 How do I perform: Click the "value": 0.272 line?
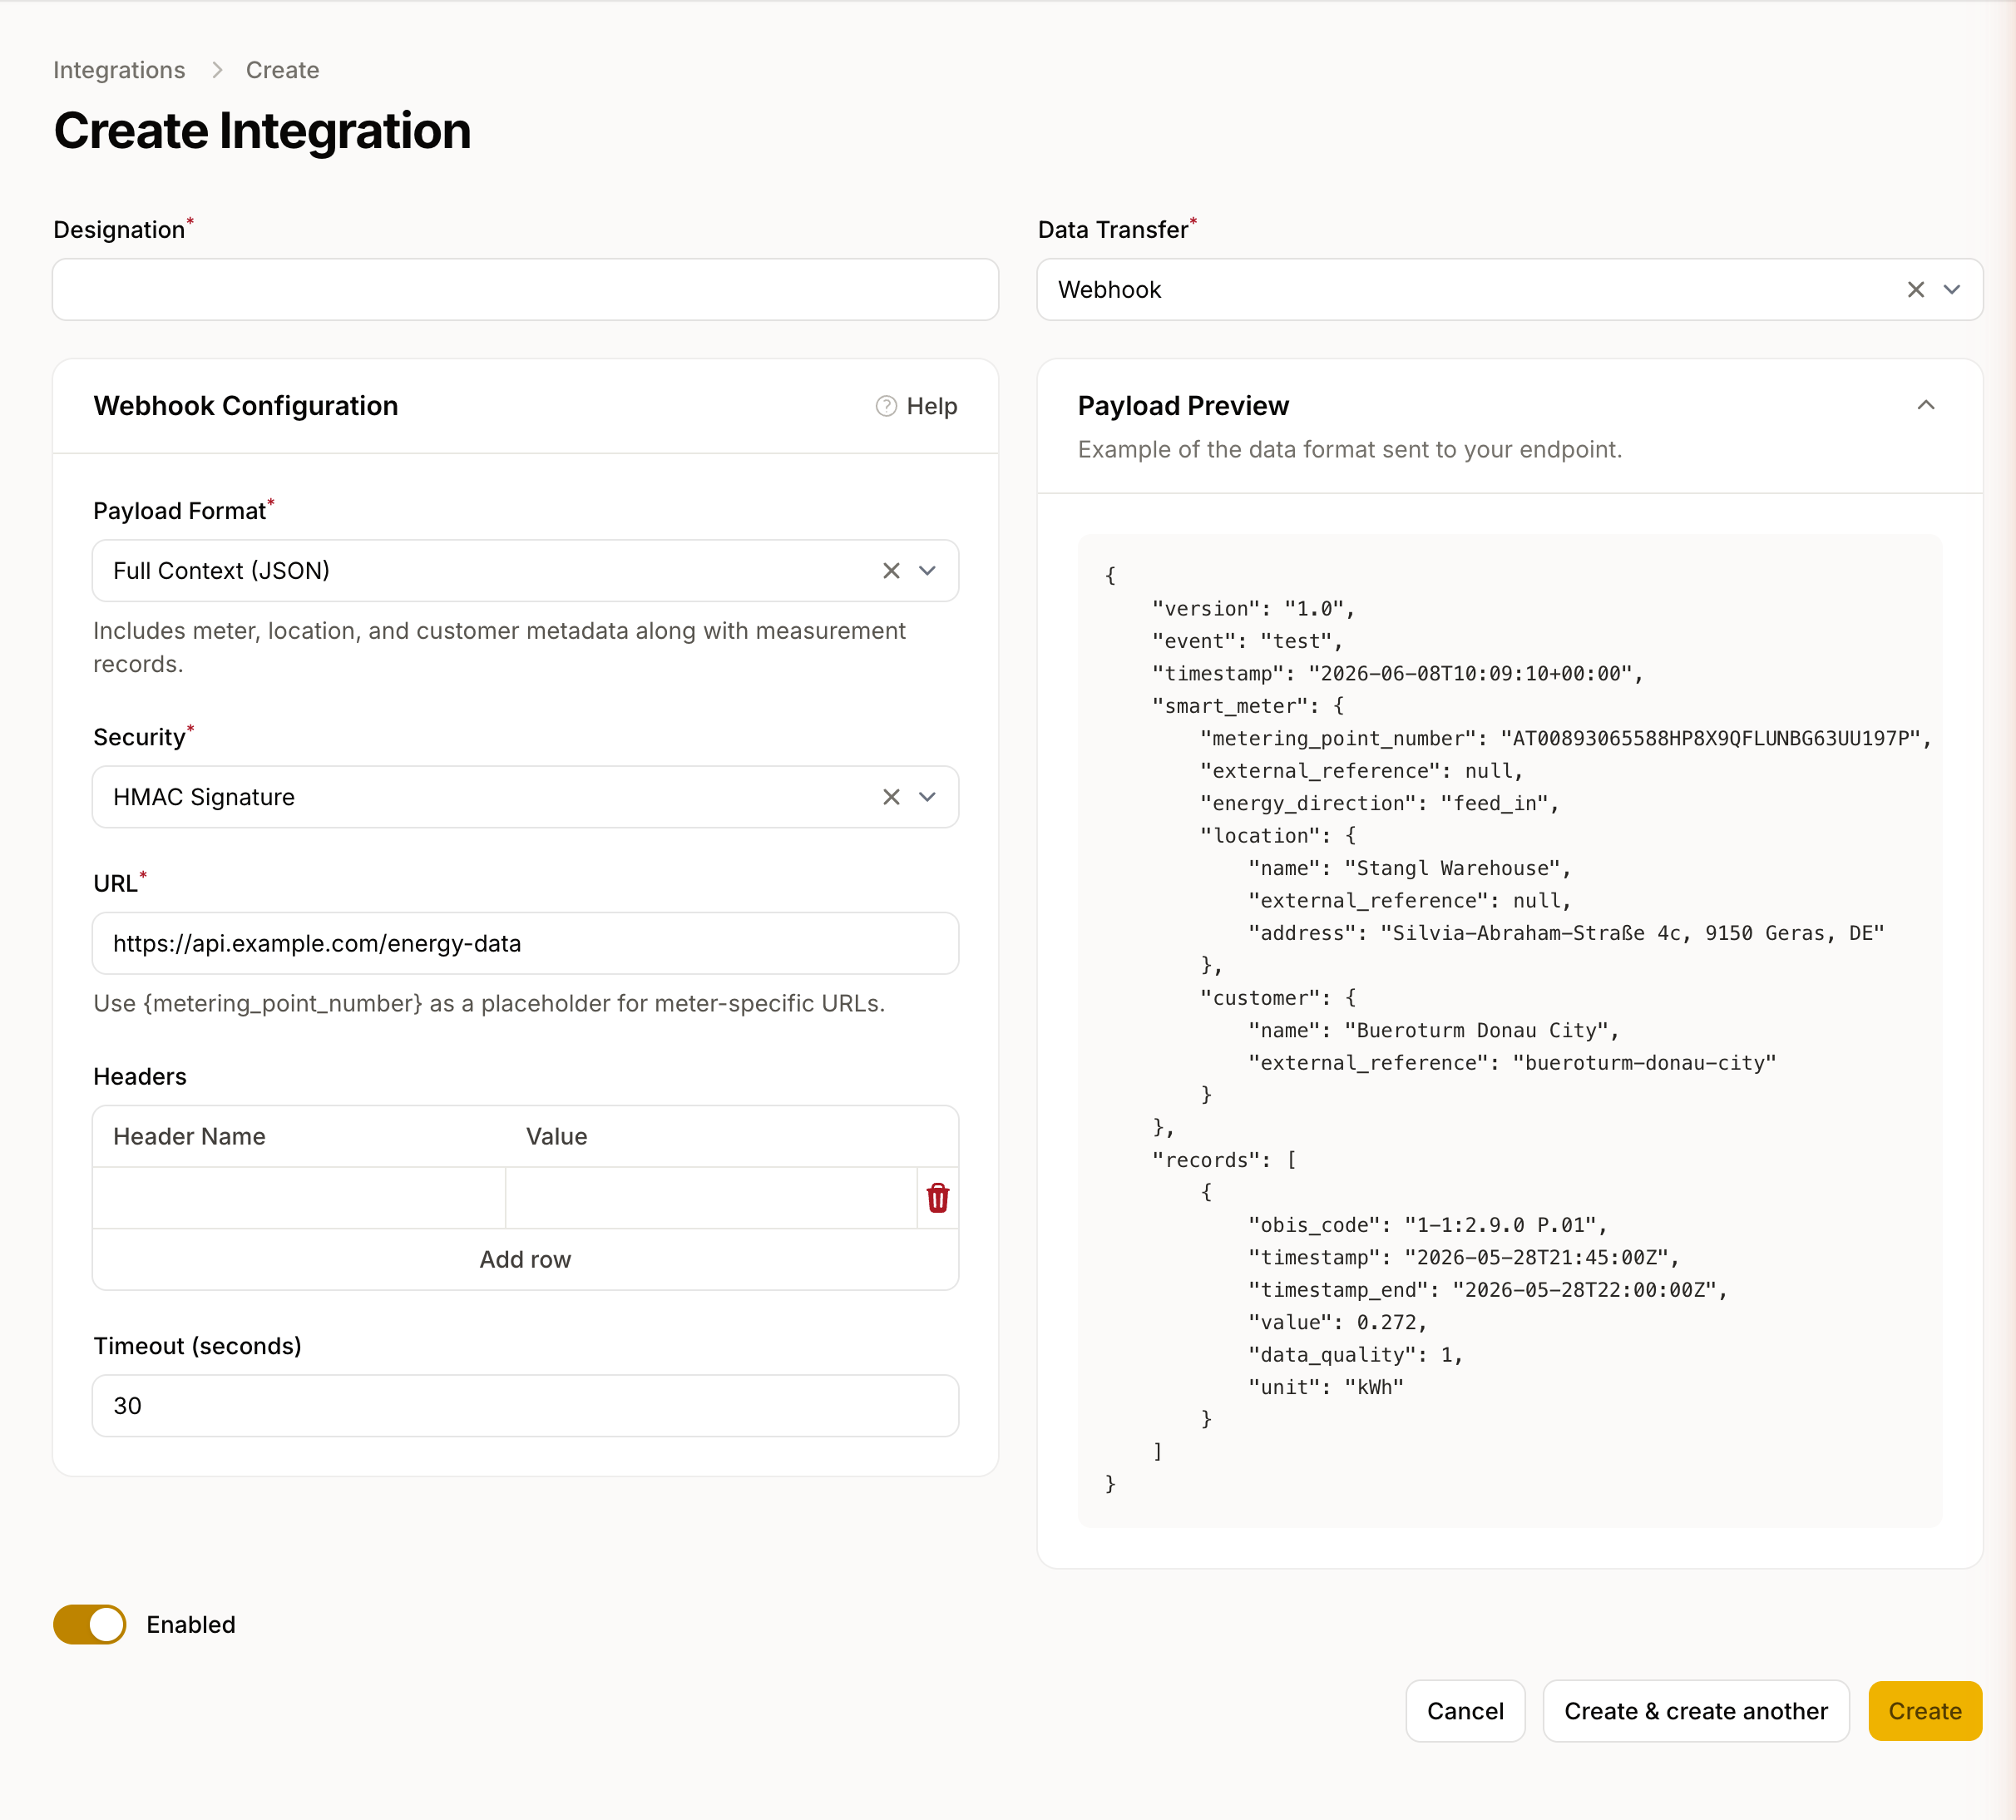[x=1338, y=1323]
